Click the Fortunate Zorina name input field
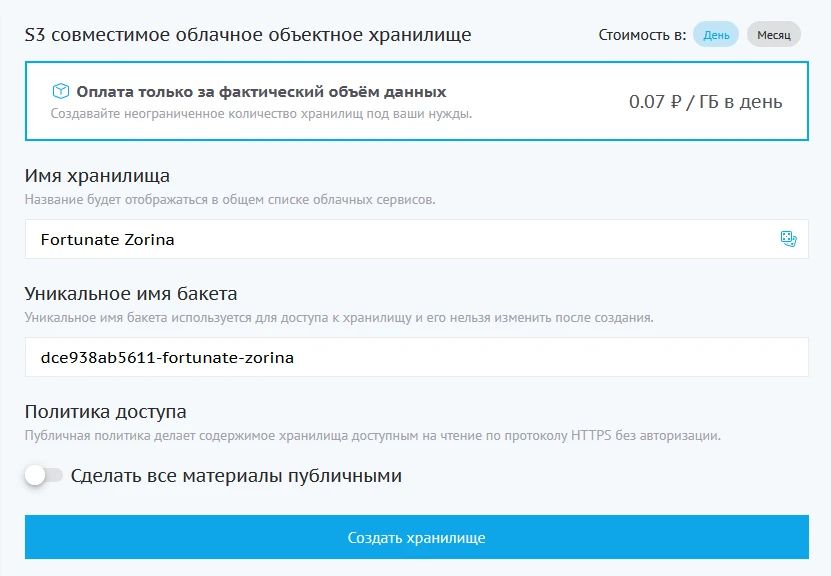The width and height of the screenshot is (831, 576). point(300,239)
